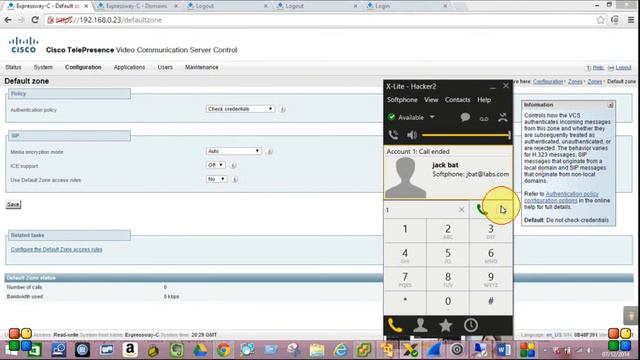Close the Information help panel
Image resolution: width=640 pixels, height=360 pixels.
point(611,105)
